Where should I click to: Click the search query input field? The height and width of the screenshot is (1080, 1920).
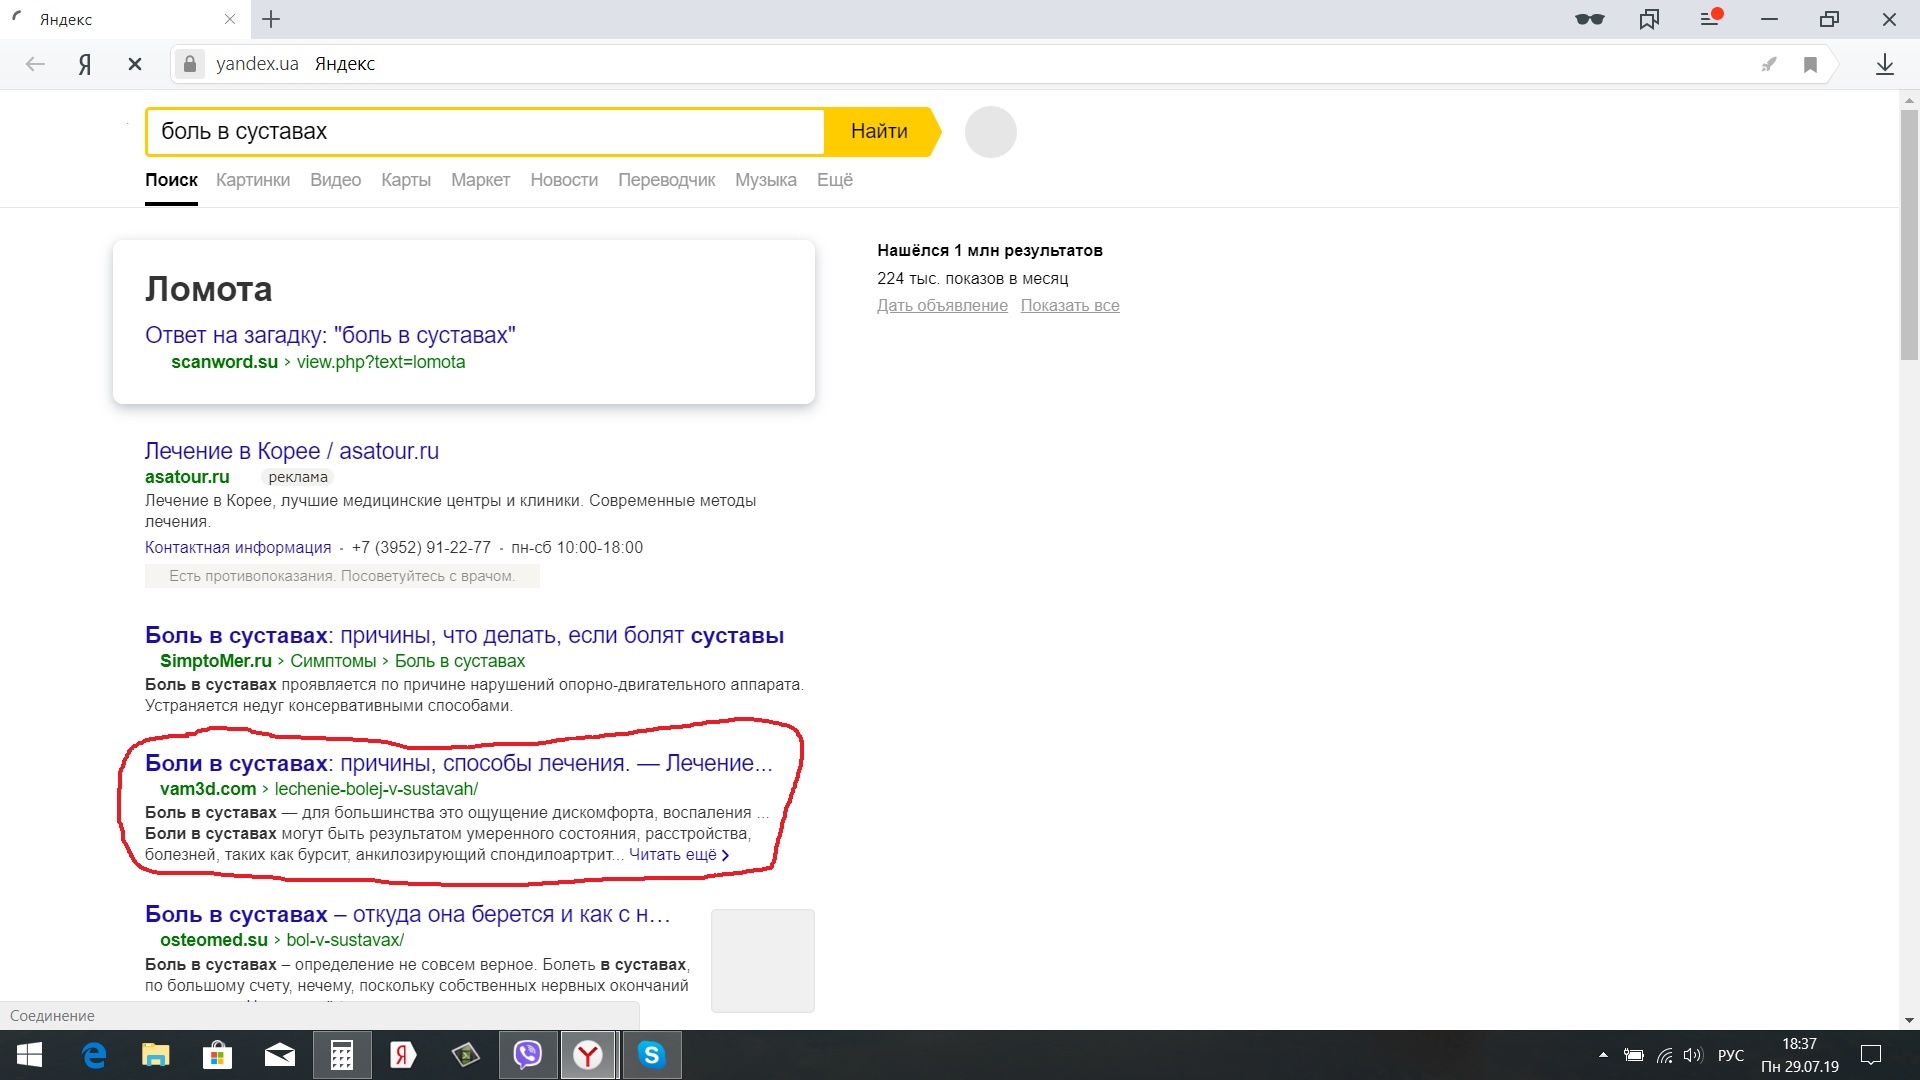(x=485, y=132)
